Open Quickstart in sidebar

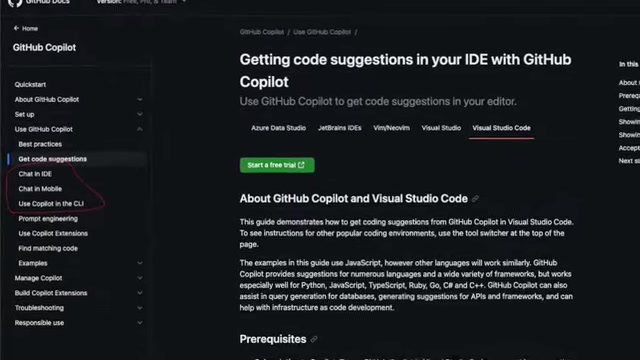(x=30, y=84)
